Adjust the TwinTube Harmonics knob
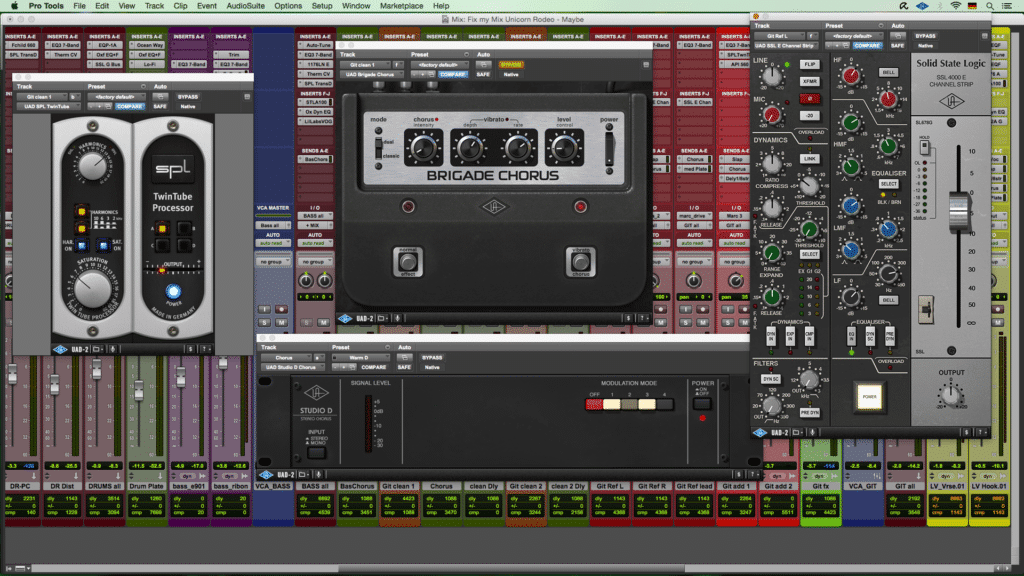Screen dimensions: 1024x576 92,165
